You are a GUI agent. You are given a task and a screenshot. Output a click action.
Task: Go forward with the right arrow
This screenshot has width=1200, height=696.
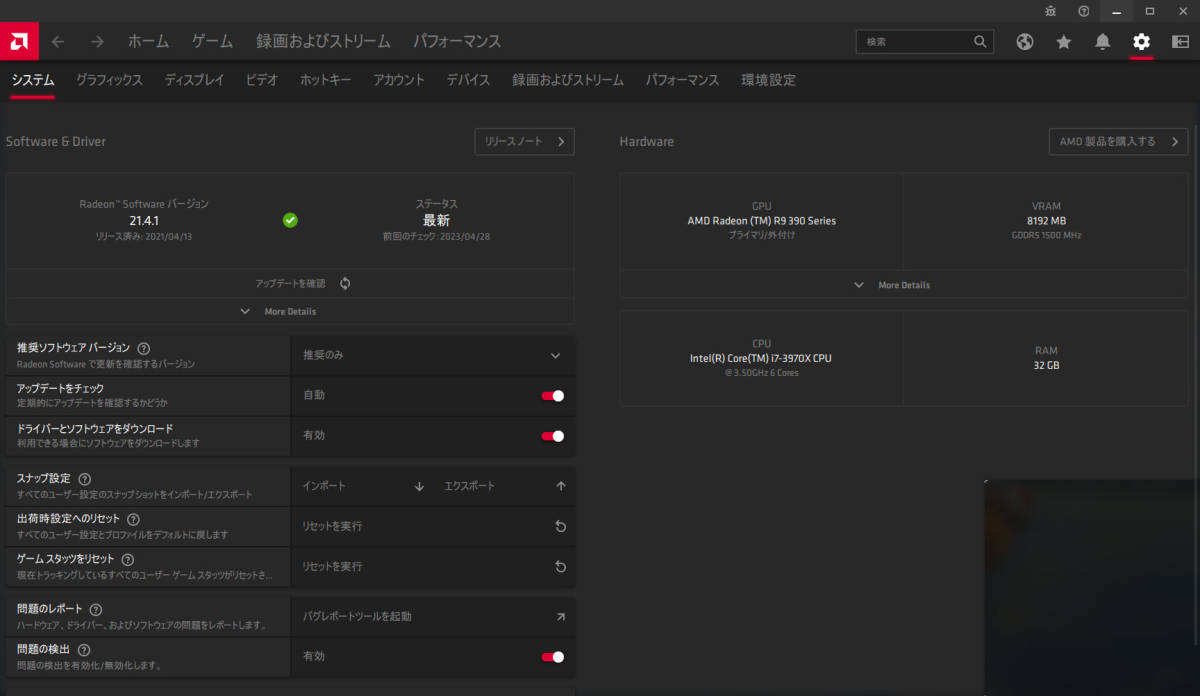click(97, 41)
